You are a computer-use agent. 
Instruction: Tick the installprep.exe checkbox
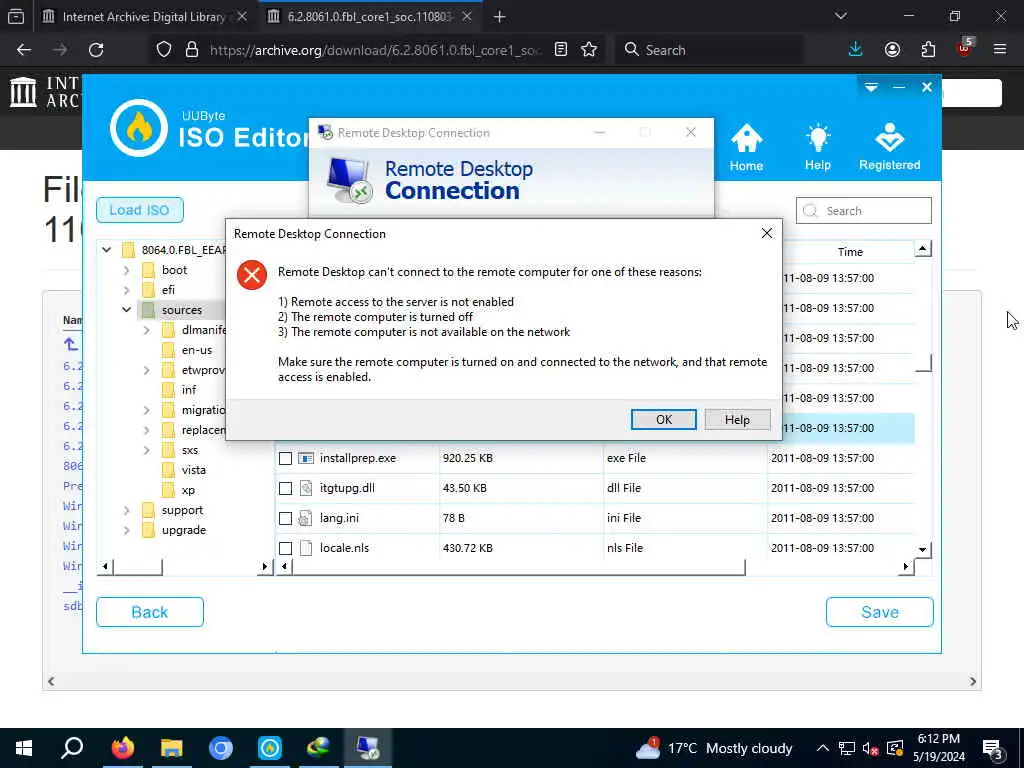(x=285, y=458)
